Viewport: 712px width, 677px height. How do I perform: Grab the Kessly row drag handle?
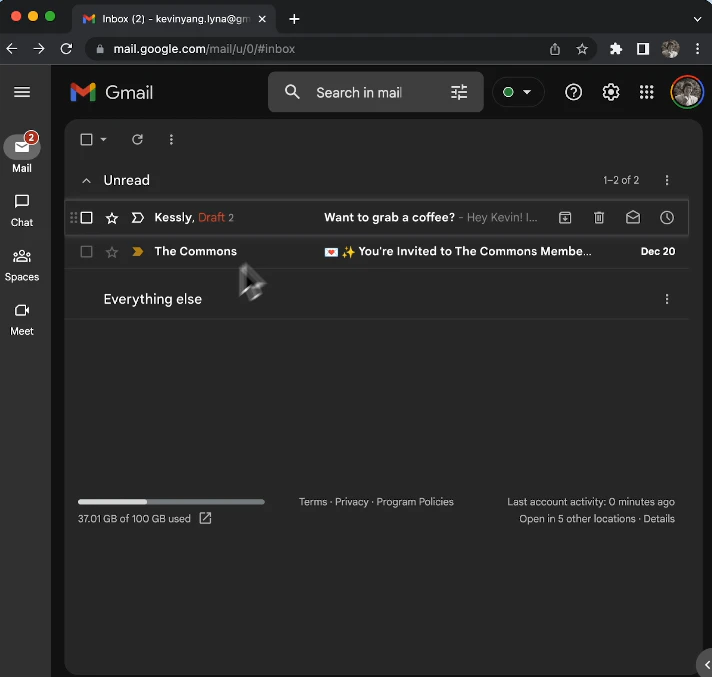coord(73,217)
